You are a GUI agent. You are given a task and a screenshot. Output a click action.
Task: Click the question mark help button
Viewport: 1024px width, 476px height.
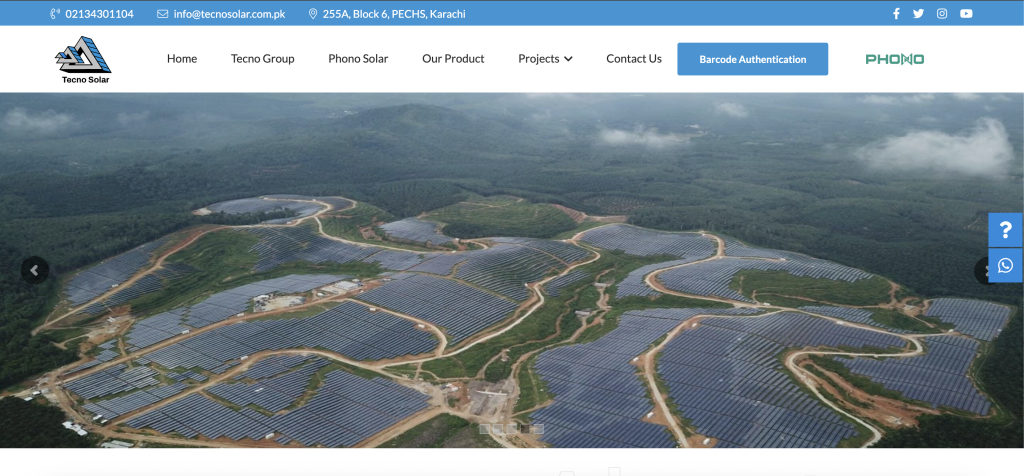tap(1005, 230)
